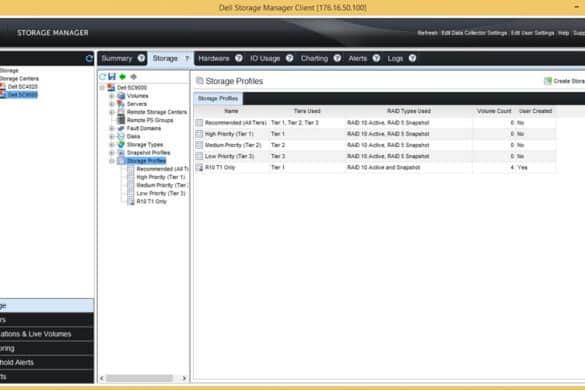The height and width of the screenshot is (390, 585).
Task: Open the help icon next to the Charting tab
Action: click(x=337, y=58)
